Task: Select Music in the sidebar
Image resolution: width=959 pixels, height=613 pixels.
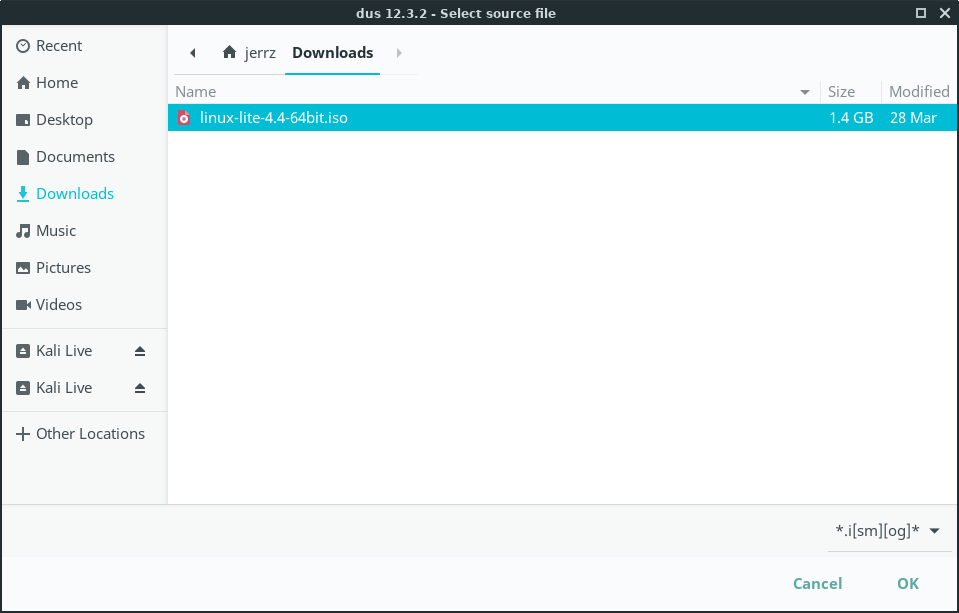Action: tap(56, 231)
